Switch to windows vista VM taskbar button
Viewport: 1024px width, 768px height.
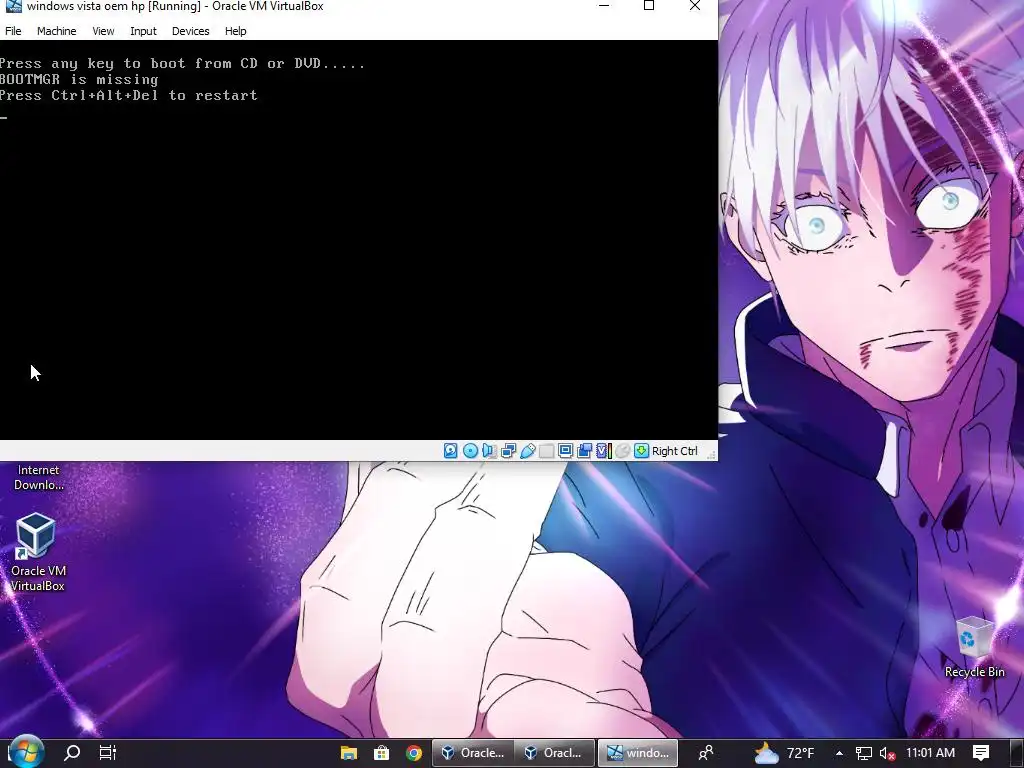pos(638,753)
